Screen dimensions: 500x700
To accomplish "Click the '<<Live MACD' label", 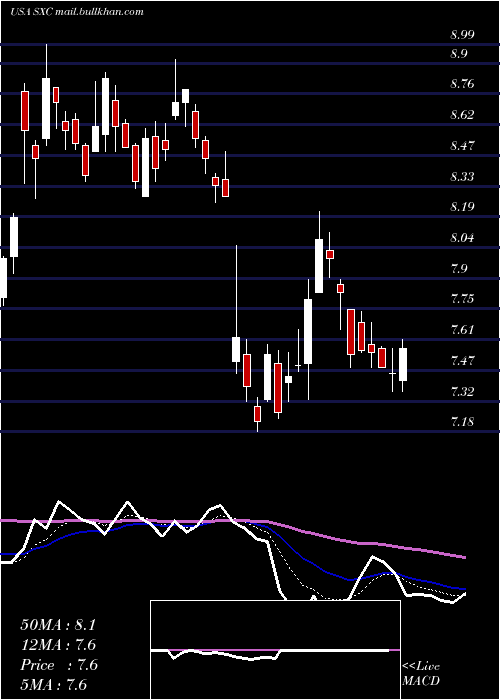I will coord(421,674).
